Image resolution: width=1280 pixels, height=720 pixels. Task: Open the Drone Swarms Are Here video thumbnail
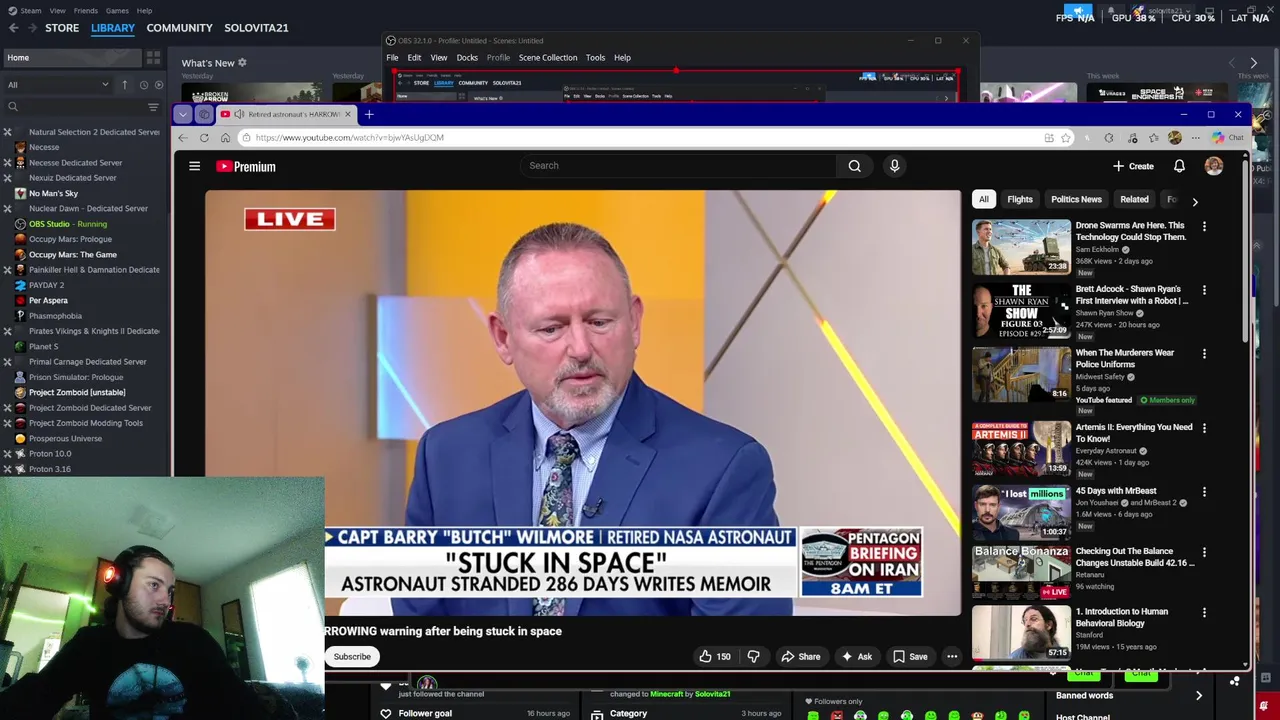pyautogui.click(x=1021, y=246)
